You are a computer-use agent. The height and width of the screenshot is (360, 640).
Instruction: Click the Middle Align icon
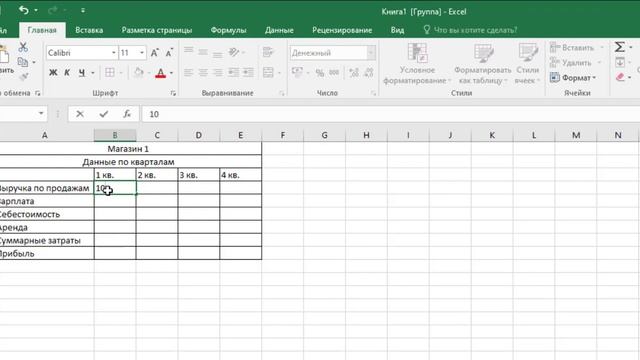203,52
